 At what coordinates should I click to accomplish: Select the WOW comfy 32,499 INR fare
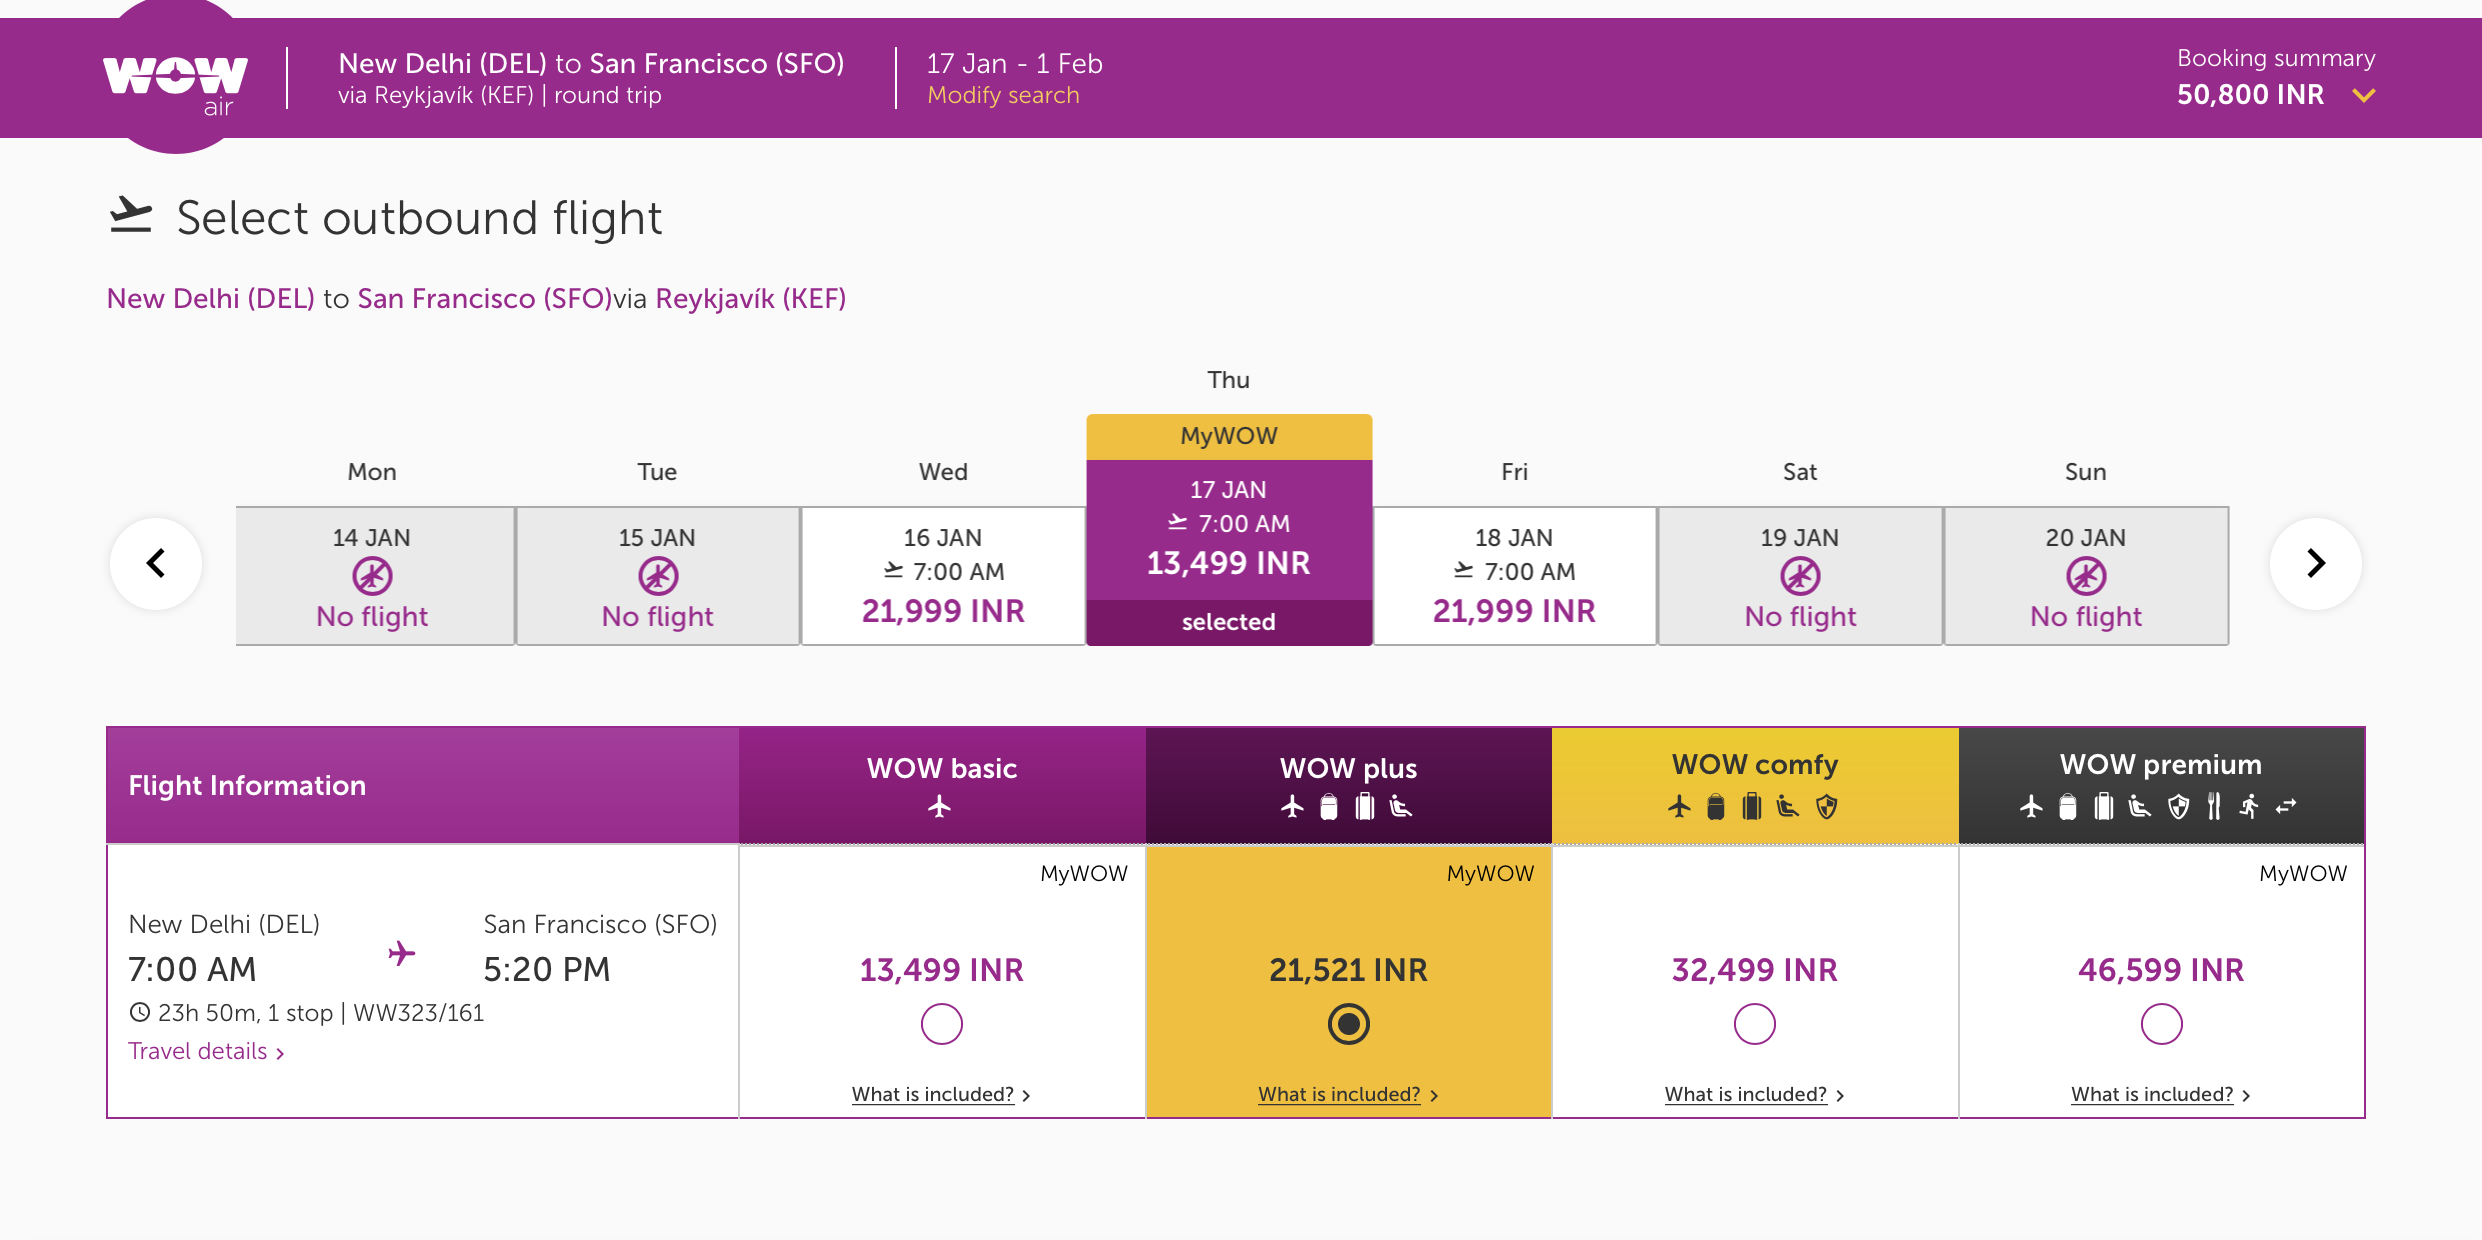[x=1754, y=1024]
